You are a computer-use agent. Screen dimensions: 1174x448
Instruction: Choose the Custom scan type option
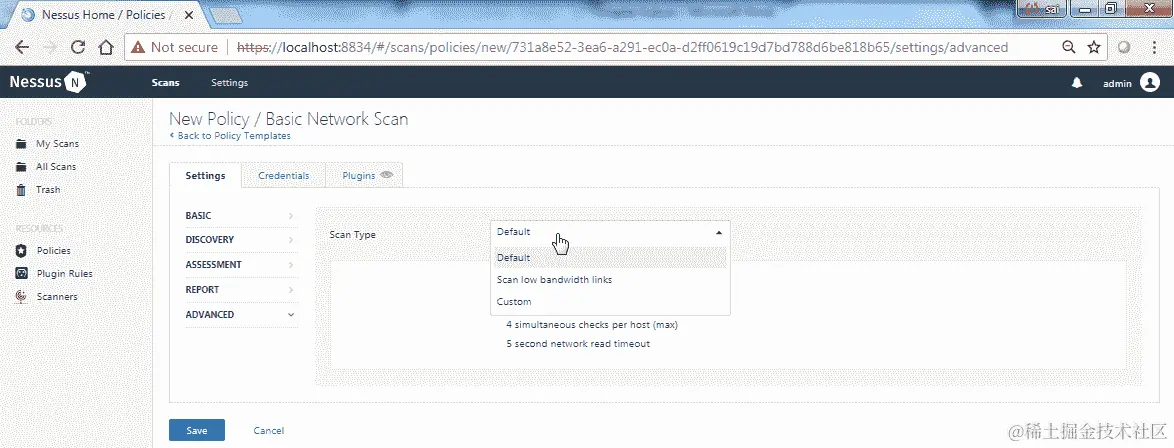(610, 302)
